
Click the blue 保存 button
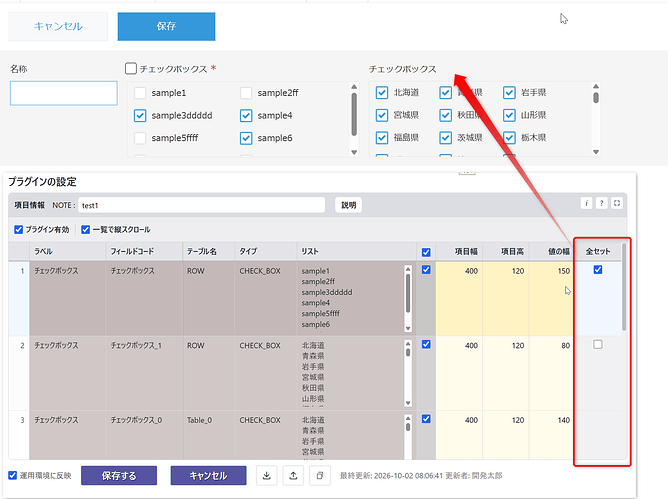point(166,26)
